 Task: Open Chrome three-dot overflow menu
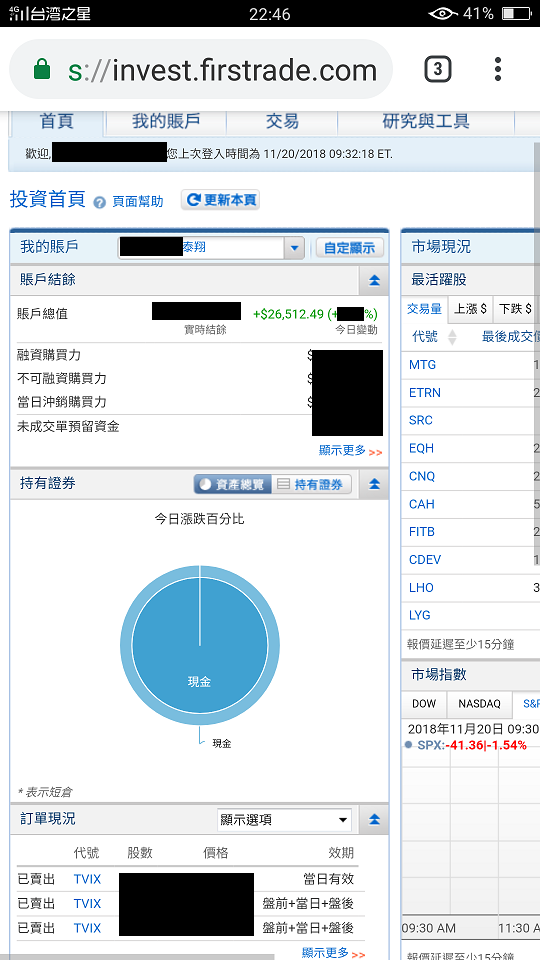pos(498,69)
